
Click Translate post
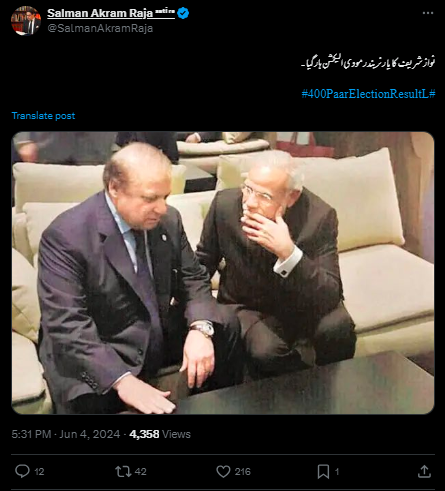tap(43, 116)
